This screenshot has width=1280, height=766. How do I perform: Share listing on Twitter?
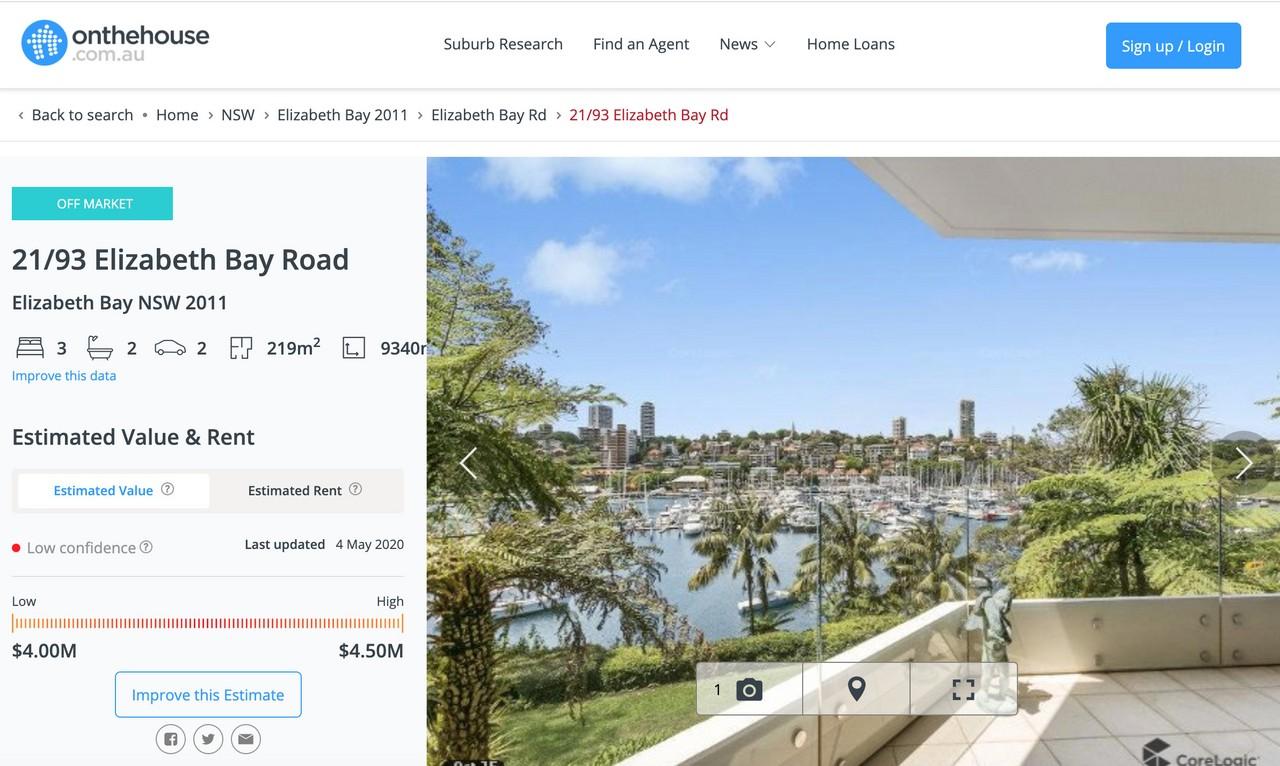click(x=208, y=740)
